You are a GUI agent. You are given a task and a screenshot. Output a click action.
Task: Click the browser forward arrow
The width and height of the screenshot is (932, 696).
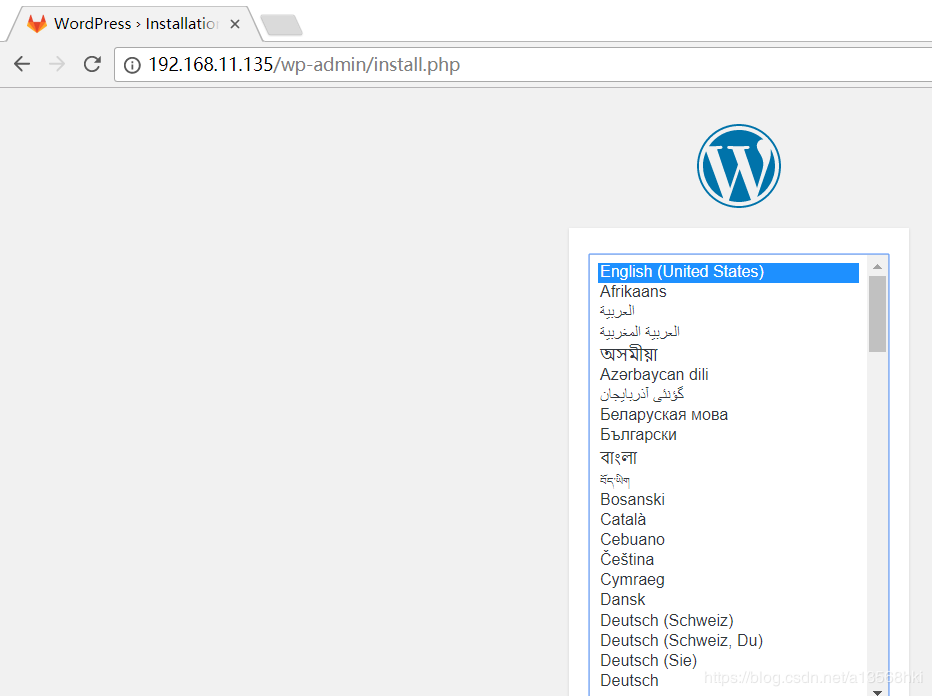tap(57, 64)
